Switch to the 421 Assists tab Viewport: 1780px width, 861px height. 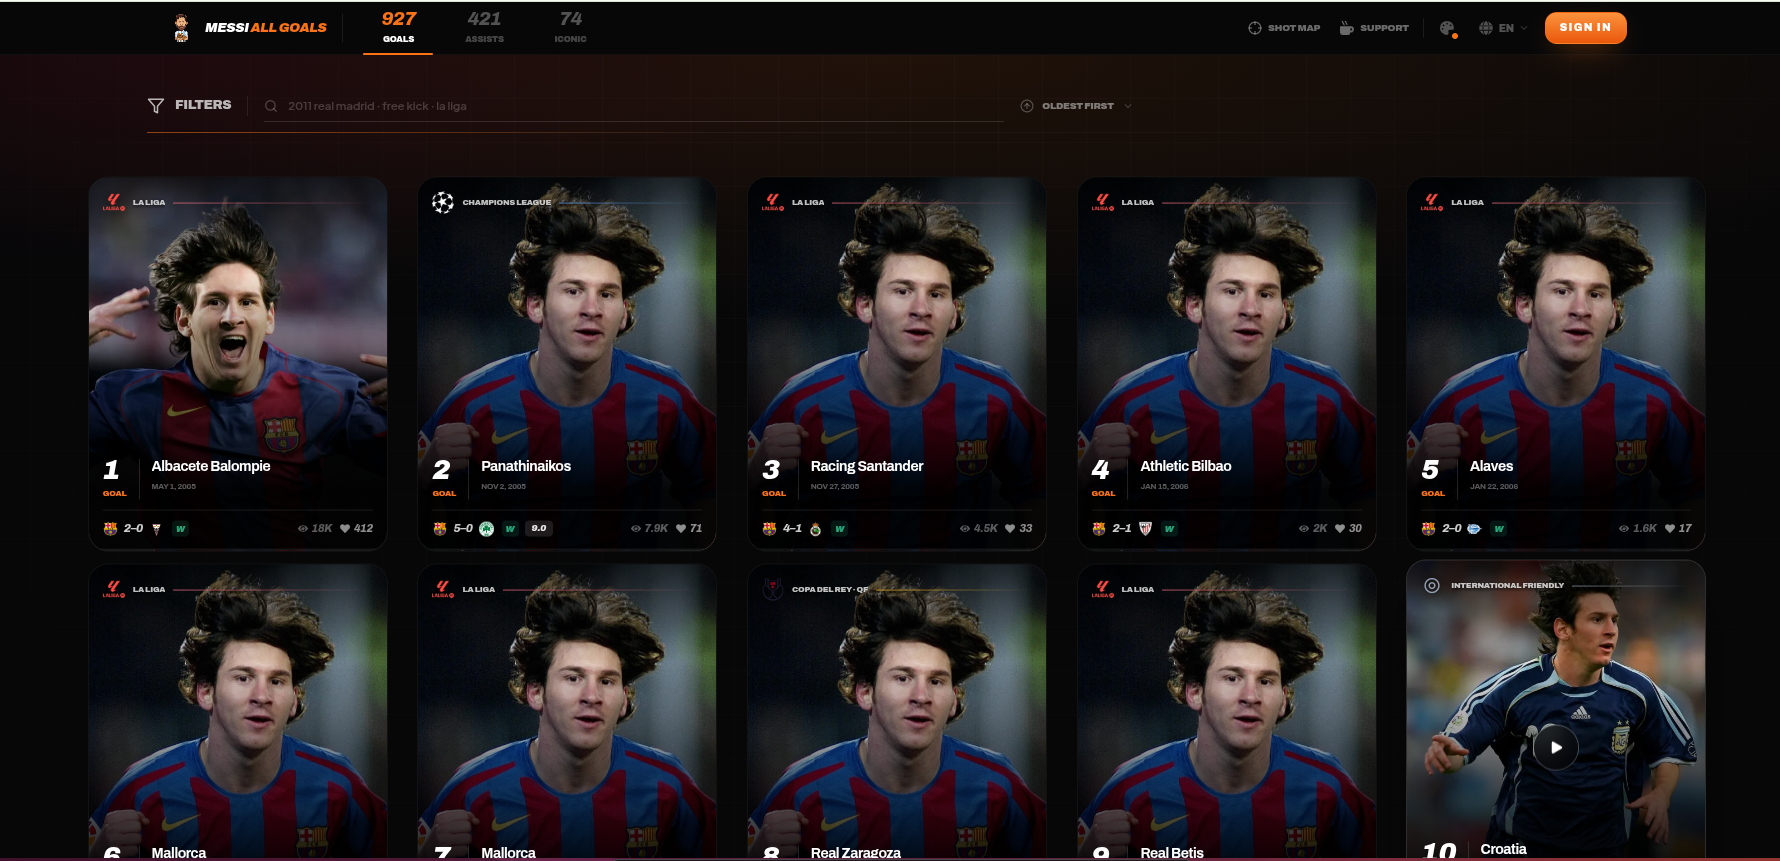[x=484, y=28]
